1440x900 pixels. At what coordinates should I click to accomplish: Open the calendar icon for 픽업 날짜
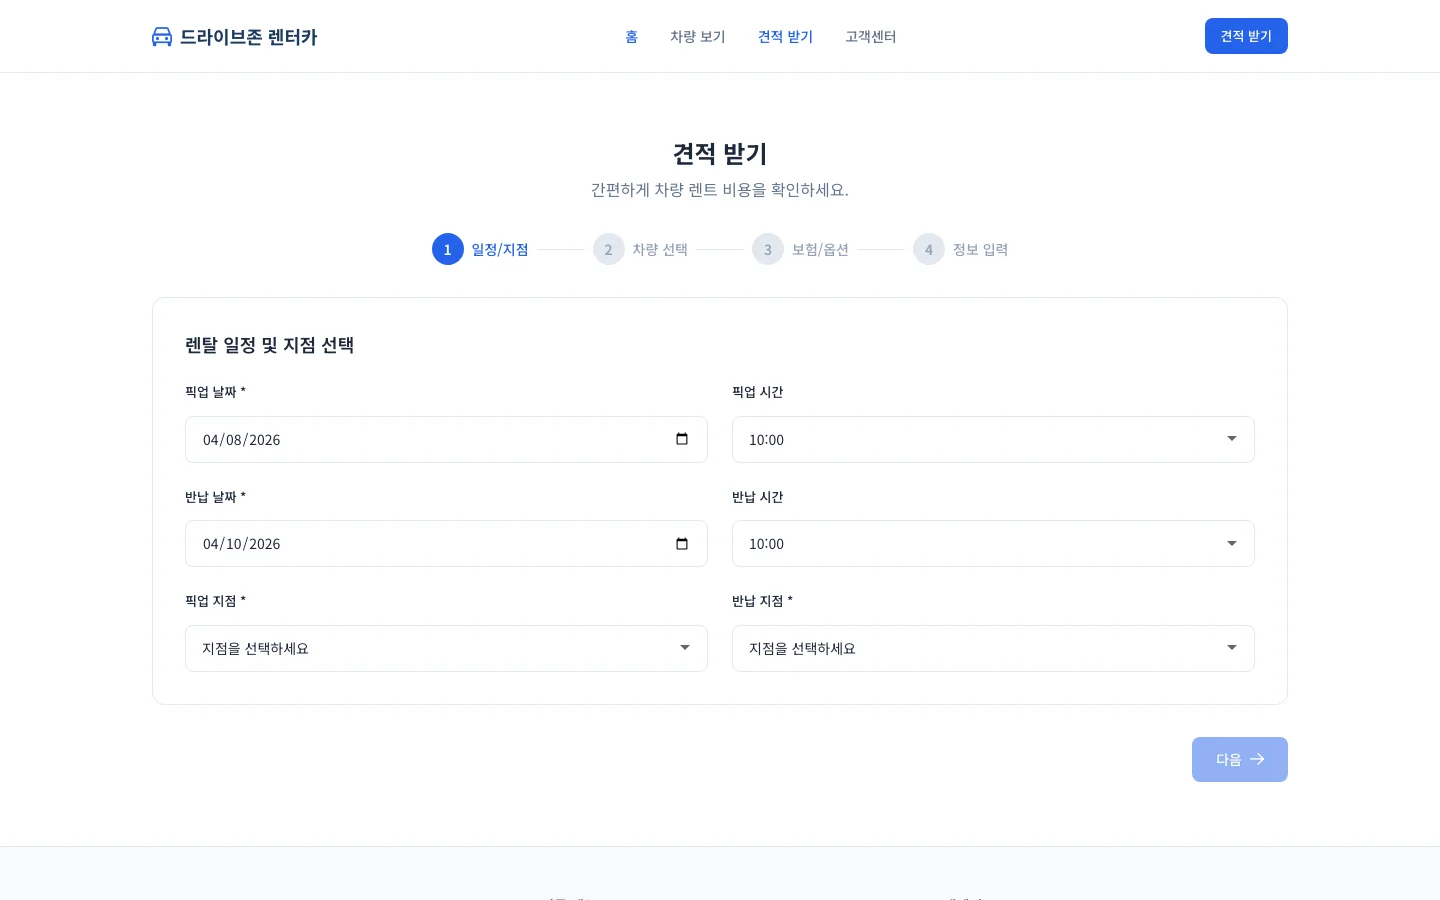coord(681,439)
